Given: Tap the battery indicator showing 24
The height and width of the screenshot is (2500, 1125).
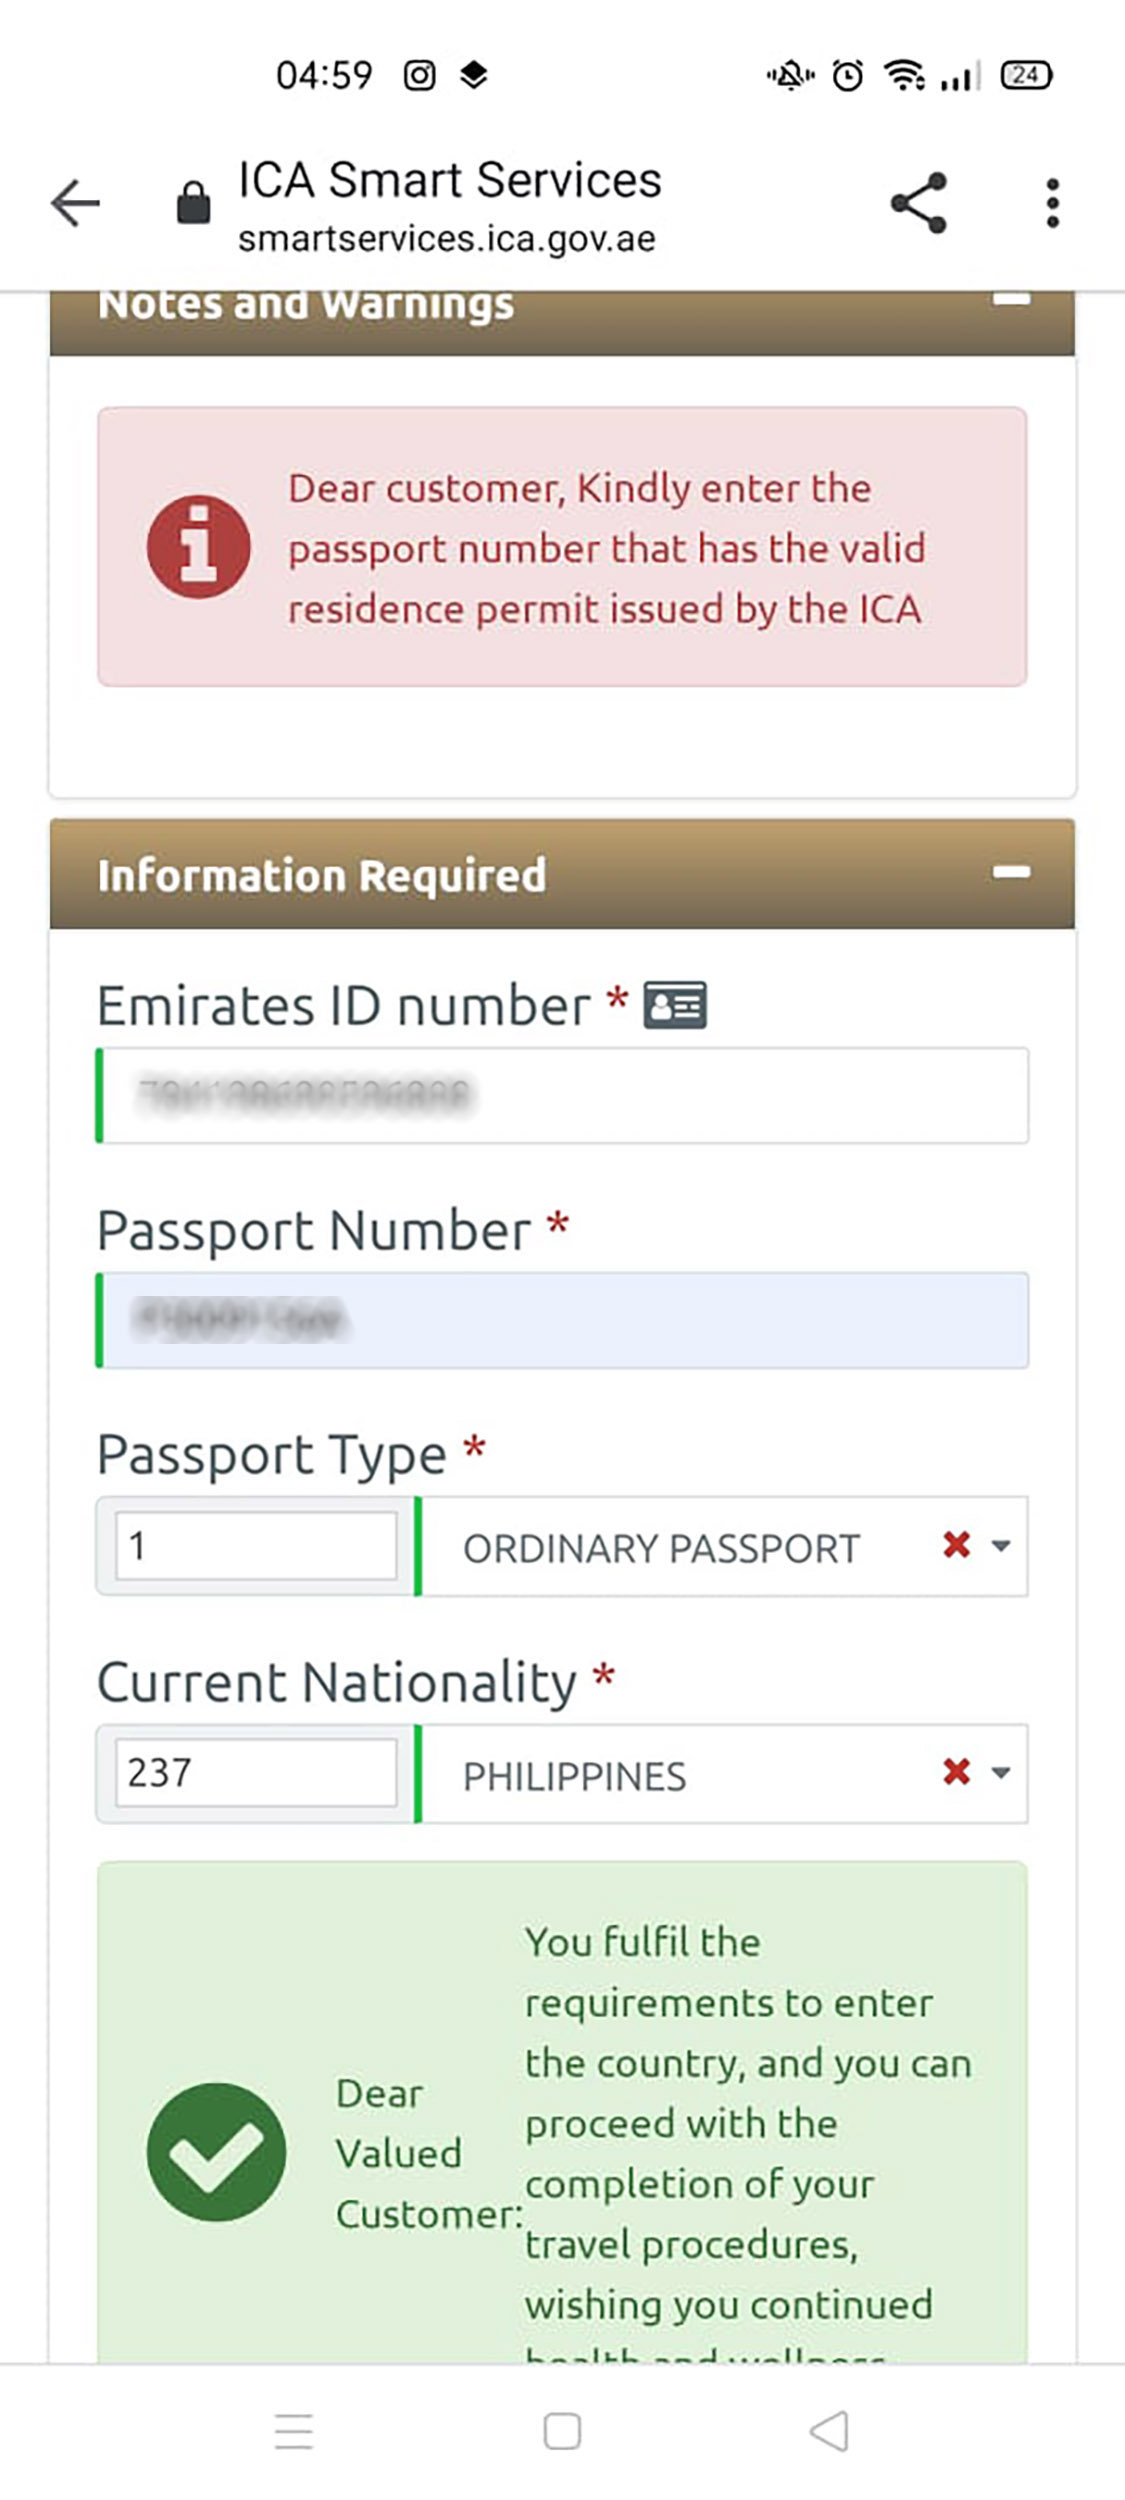Looking at the screenshot, I should point(1026,73).
